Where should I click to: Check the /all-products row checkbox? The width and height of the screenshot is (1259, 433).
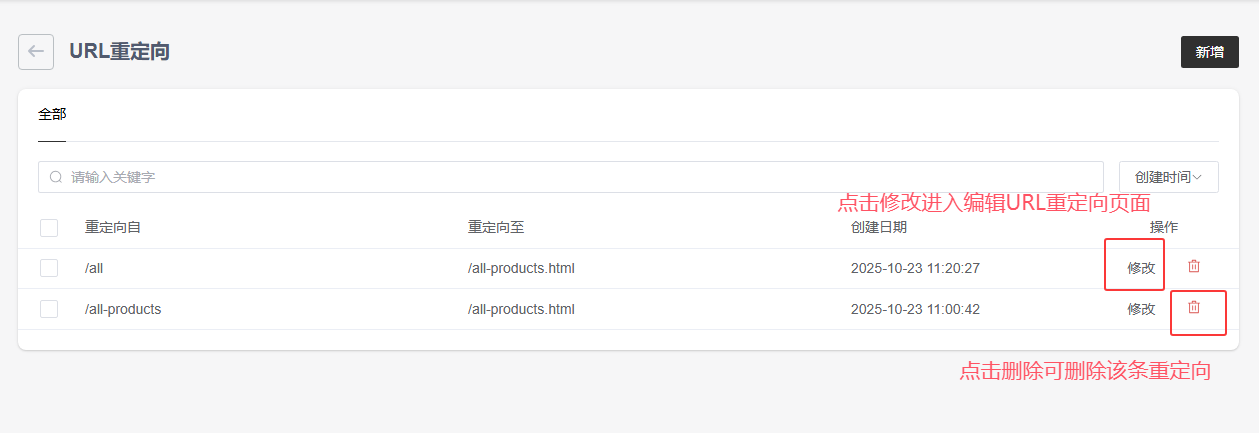tap(49, 309)
